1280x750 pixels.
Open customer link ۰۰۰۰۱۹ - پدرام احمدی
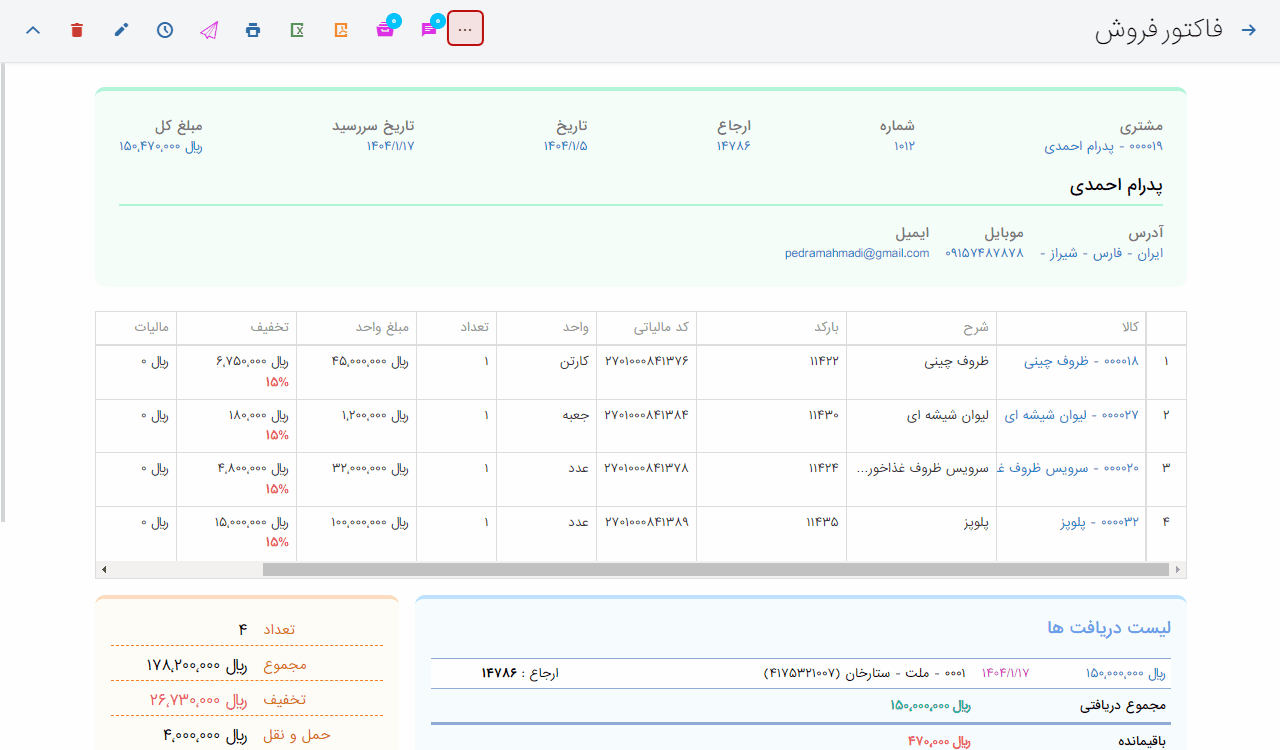[1103, 146]
